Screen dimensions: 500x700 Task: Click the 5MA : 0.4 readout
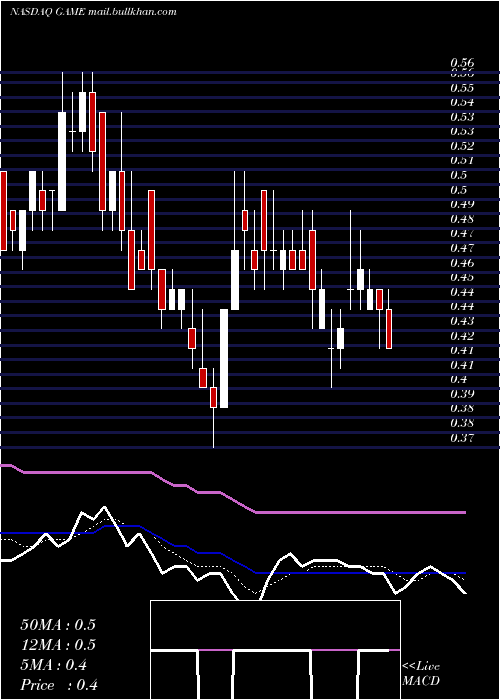pyautogui.click(x=54, y=665)
